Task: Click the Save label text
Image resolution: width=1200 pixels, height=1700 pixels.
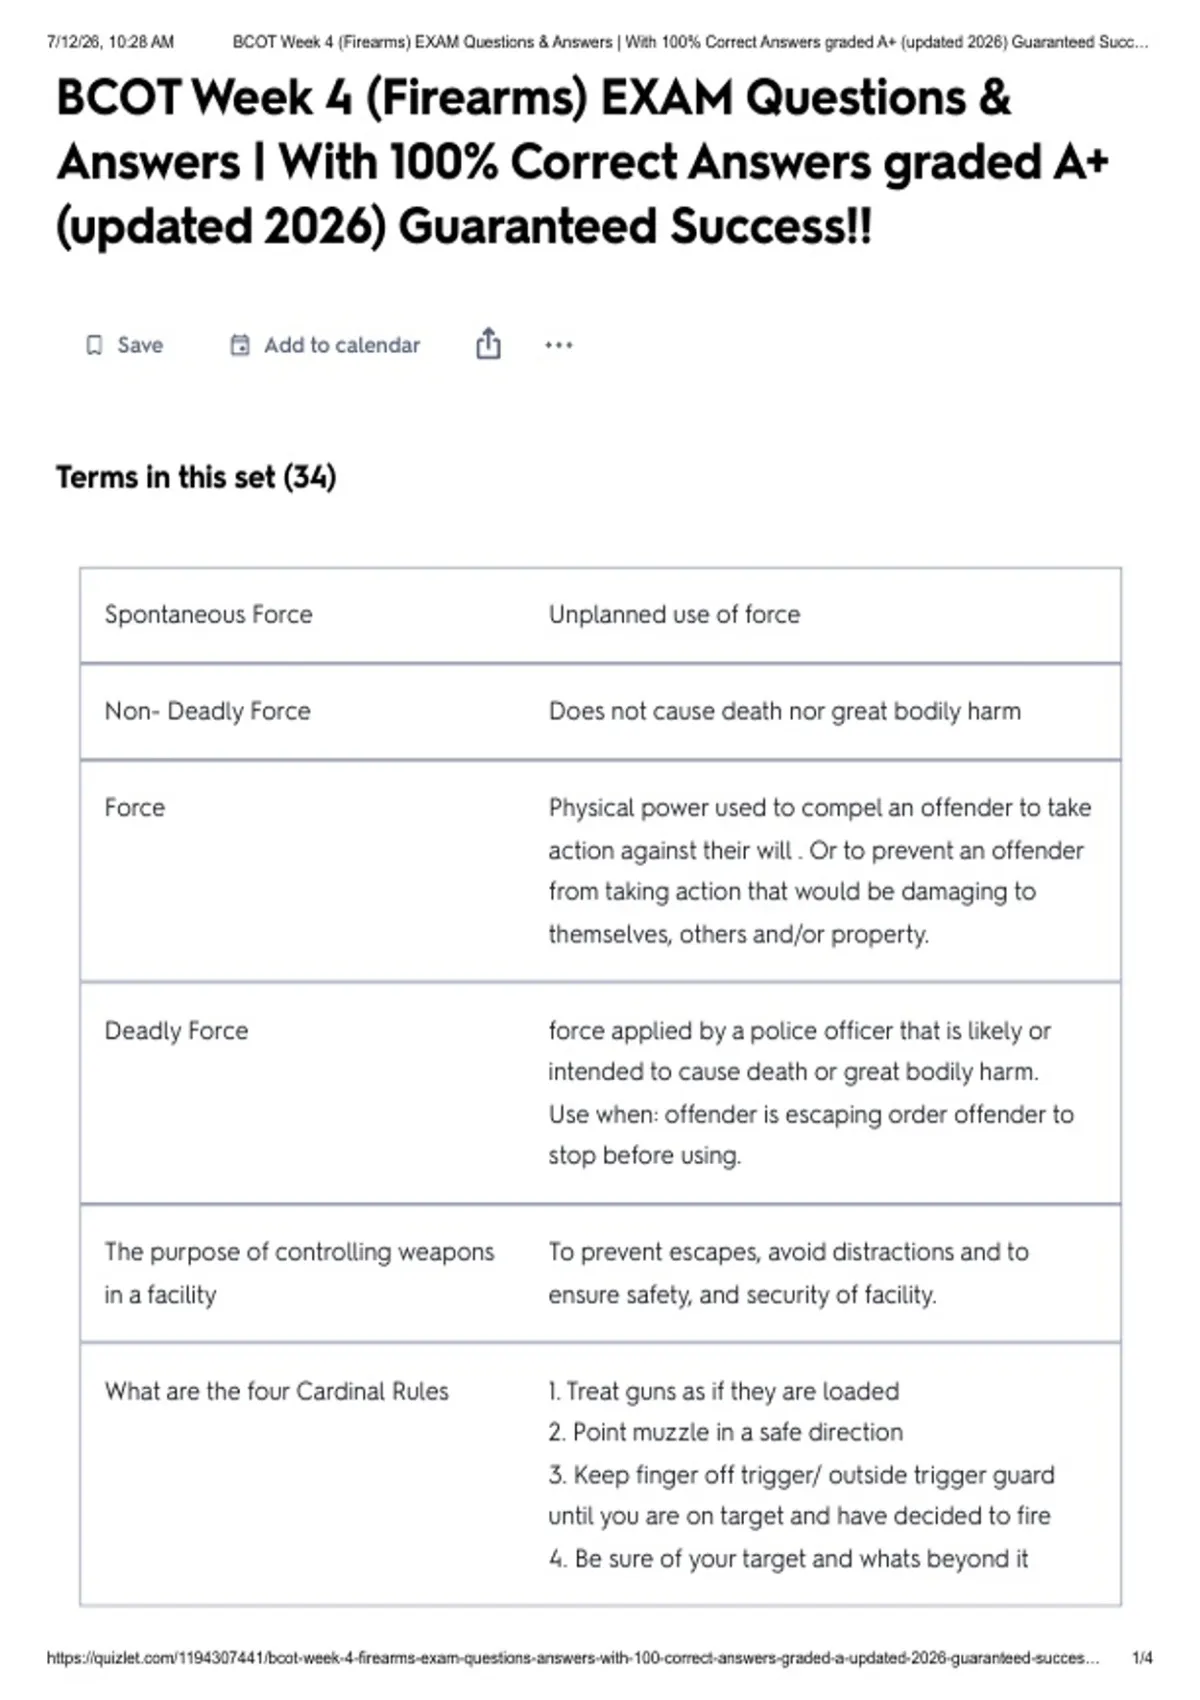Action: click(140, 345)
